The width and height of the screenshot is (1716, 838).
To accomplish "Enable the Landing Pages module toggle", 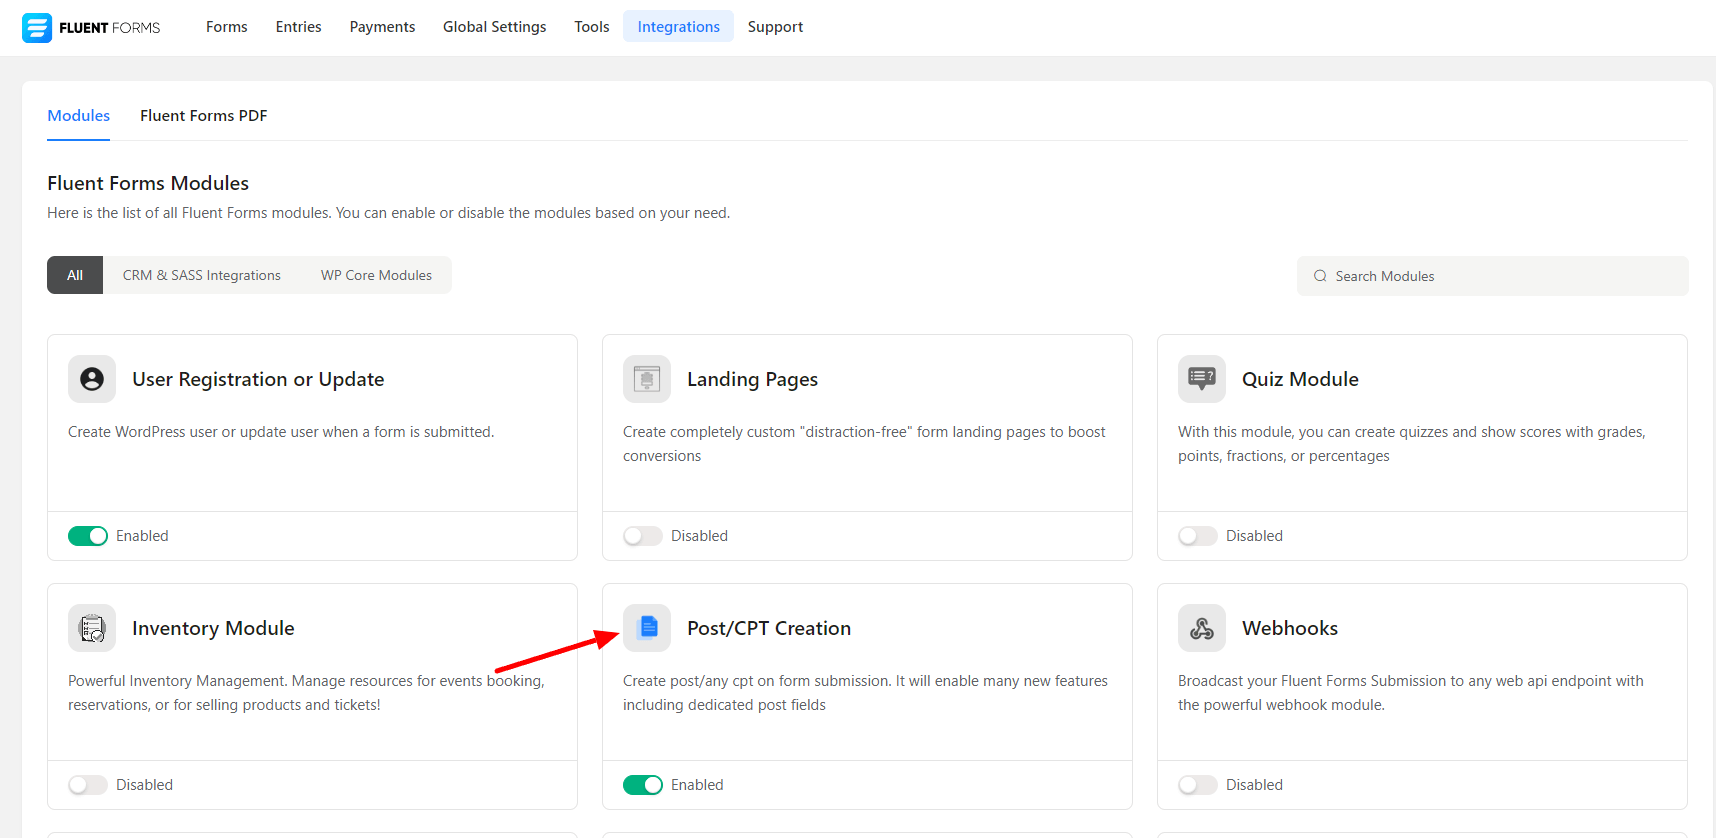I will (x=643, y=536).
